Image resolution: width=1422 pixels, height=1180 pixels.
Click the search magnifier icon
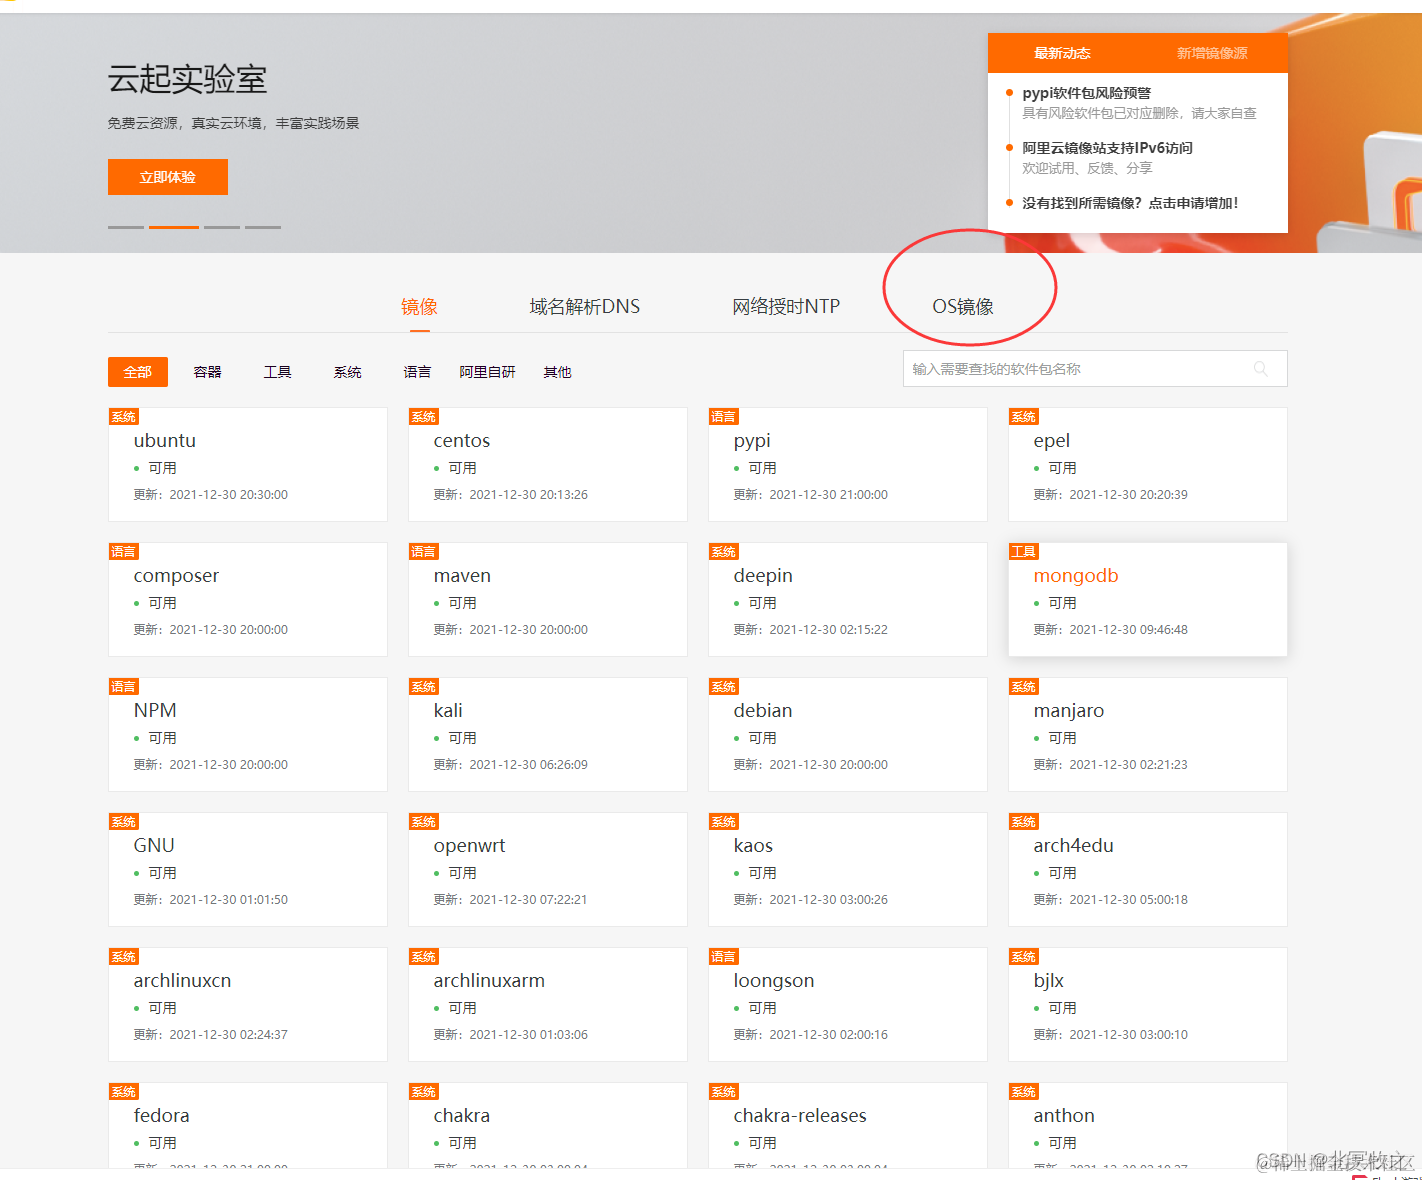(x=1260, y=369)
